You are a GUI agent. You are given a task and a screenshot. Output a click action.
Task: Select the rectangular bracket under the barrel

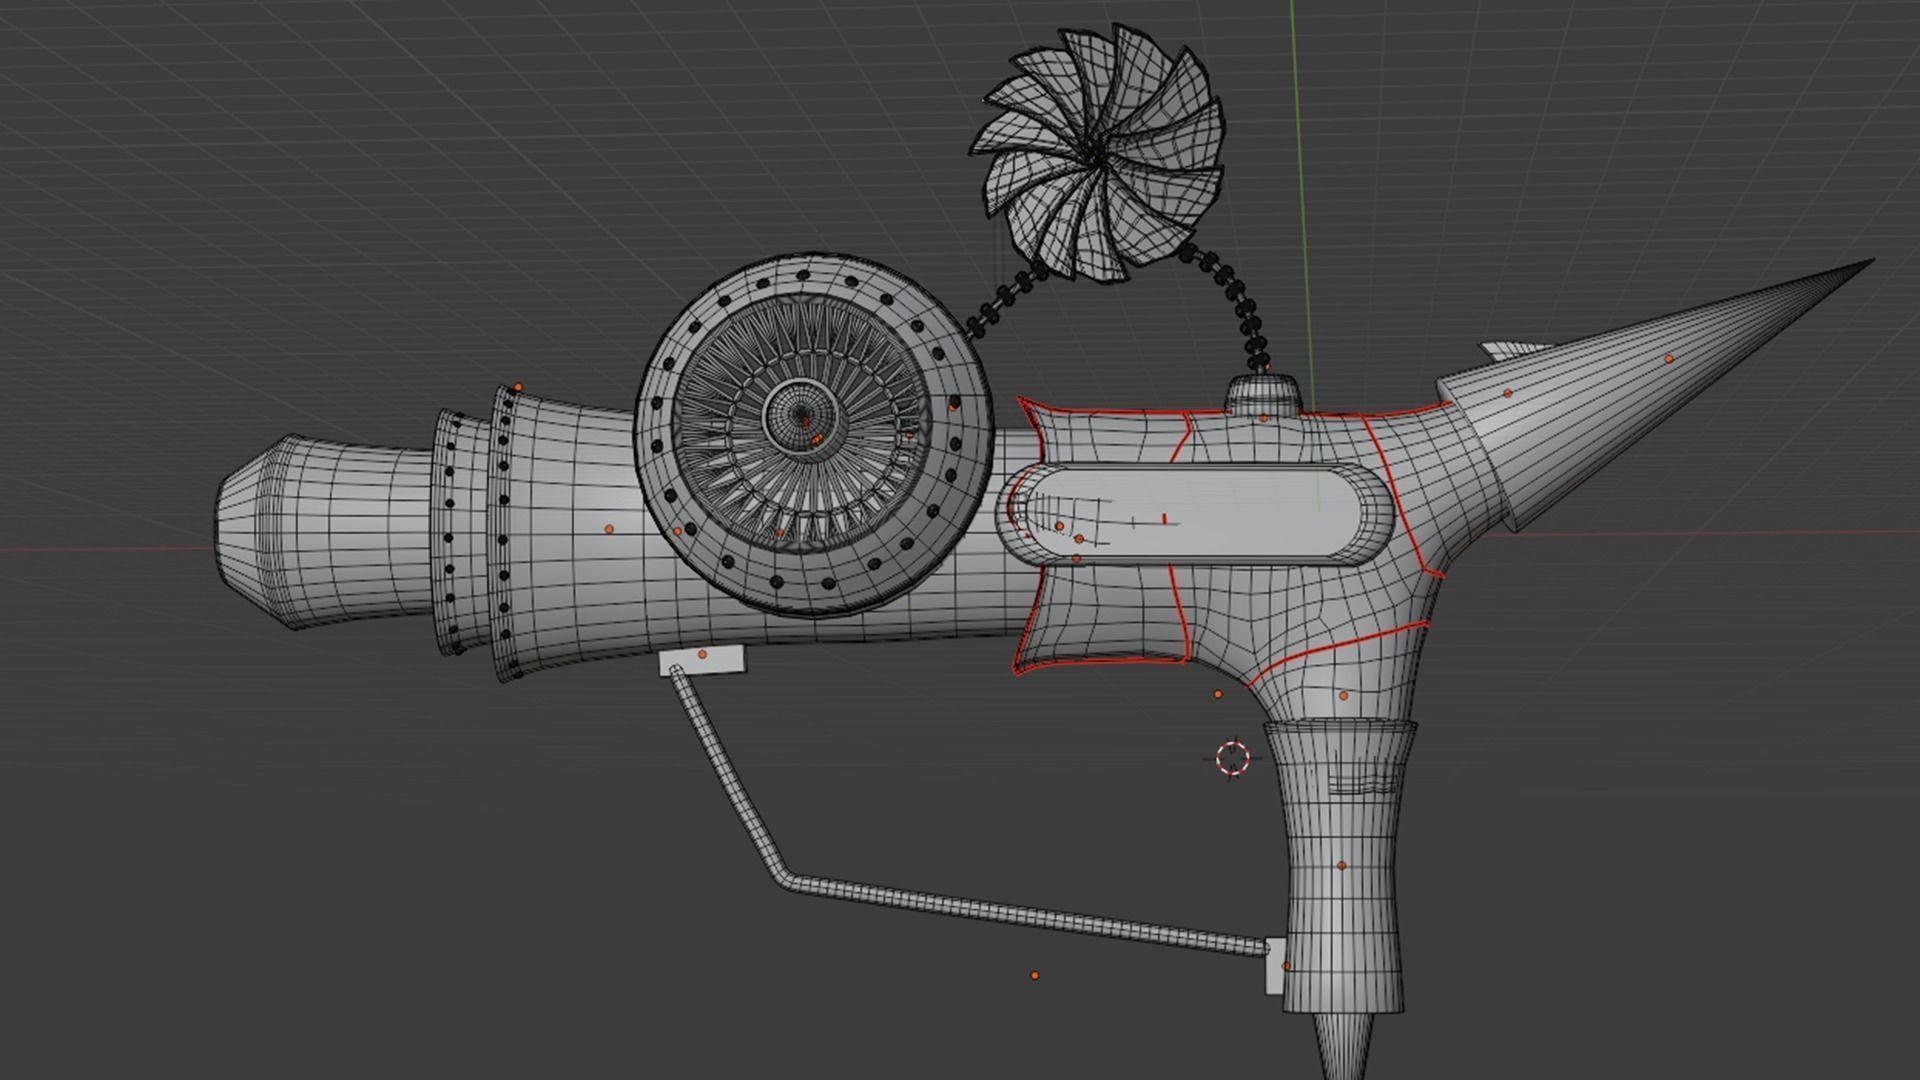coord(702,661)
